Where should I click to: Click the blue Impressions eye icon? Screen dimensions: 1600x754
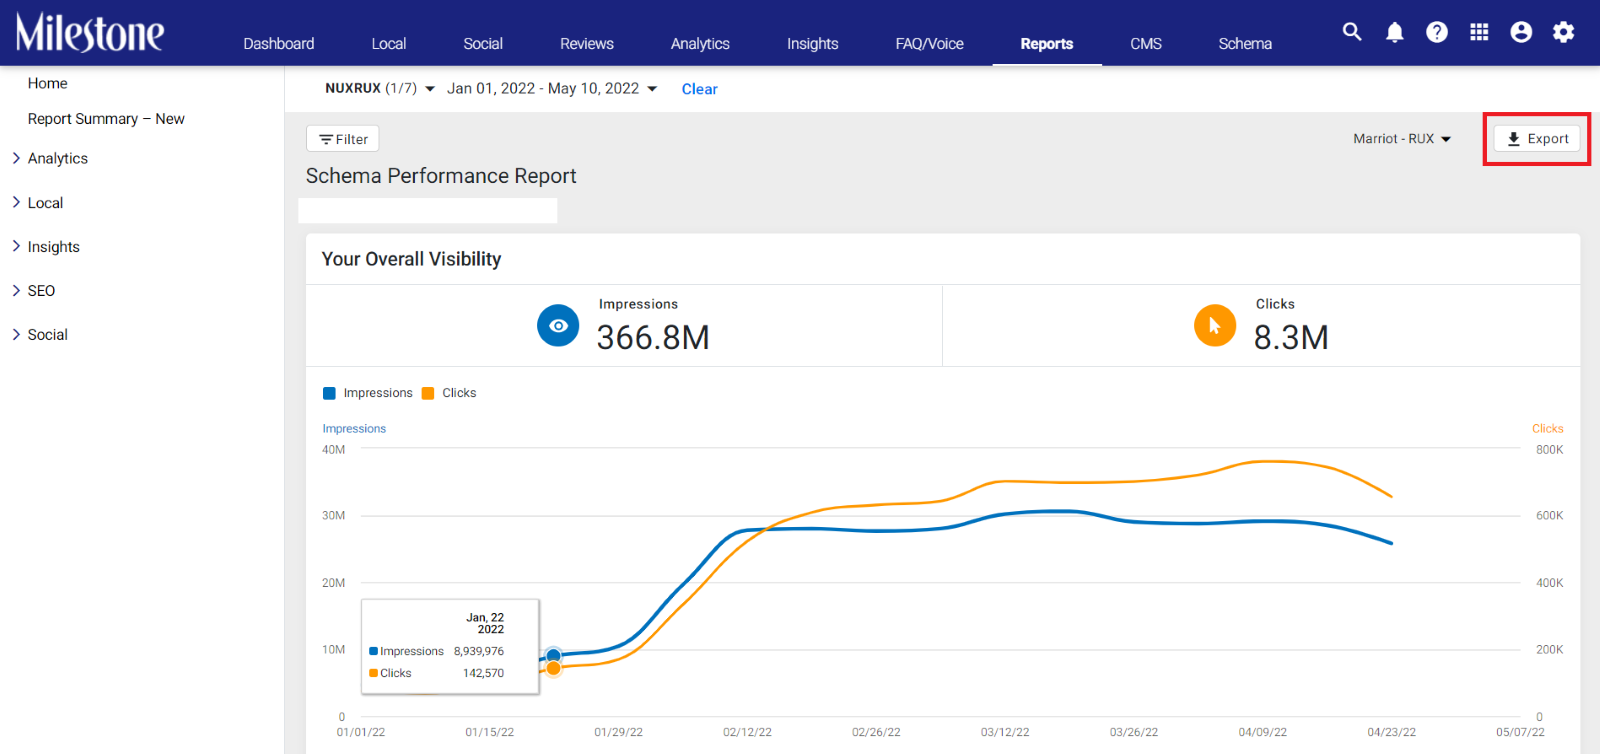coord(558,326)
